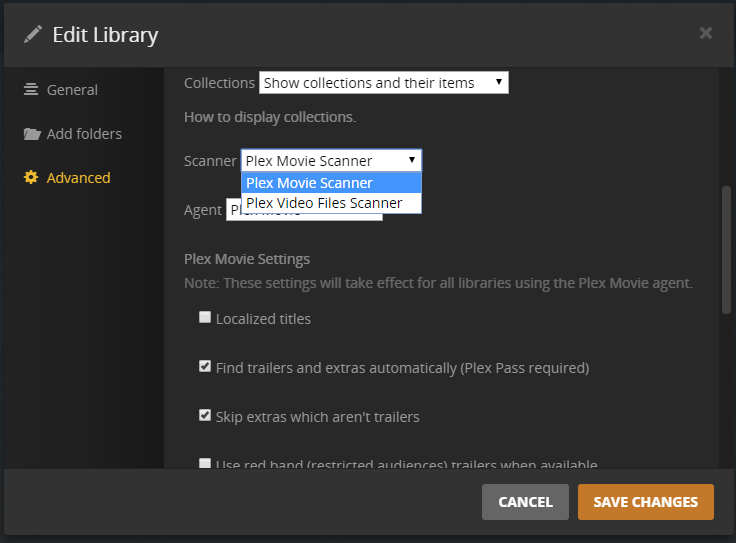The height and width of the screenshot is (543, 736).
Task: Collapse the Scanner dropdown
Action: [x=331, y=160]
